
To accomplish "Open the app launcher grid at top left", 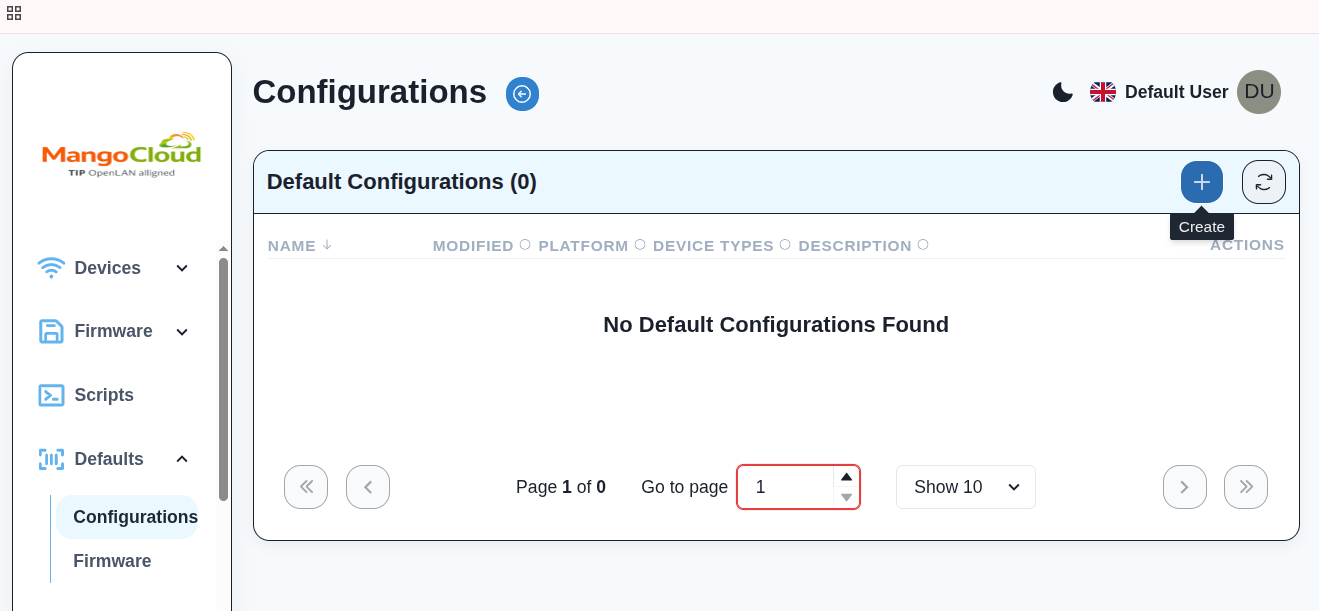I will tap(14, 13).
